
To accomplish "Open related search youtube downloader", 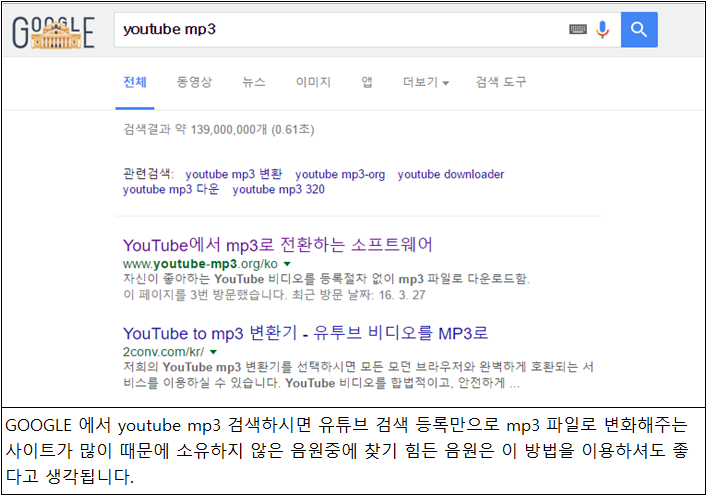I will [451, 174].
